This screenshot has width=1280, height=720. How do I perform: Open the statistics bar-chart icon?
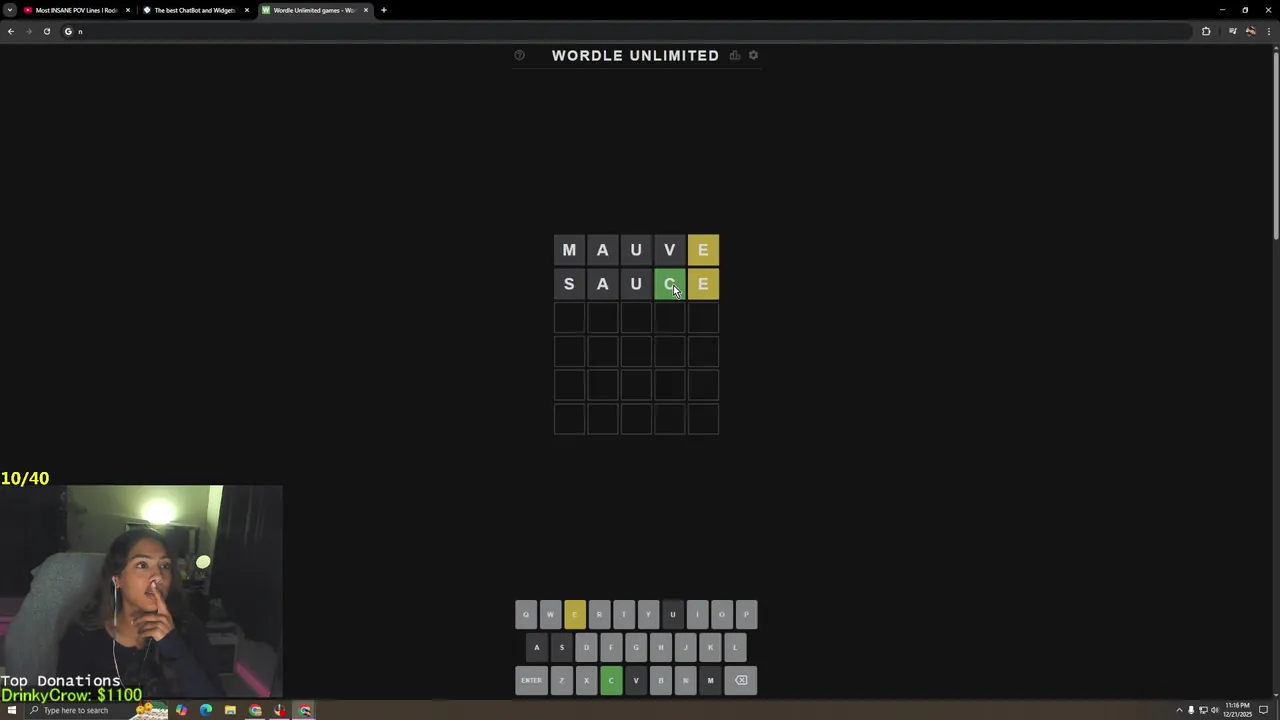pos(735,55)
